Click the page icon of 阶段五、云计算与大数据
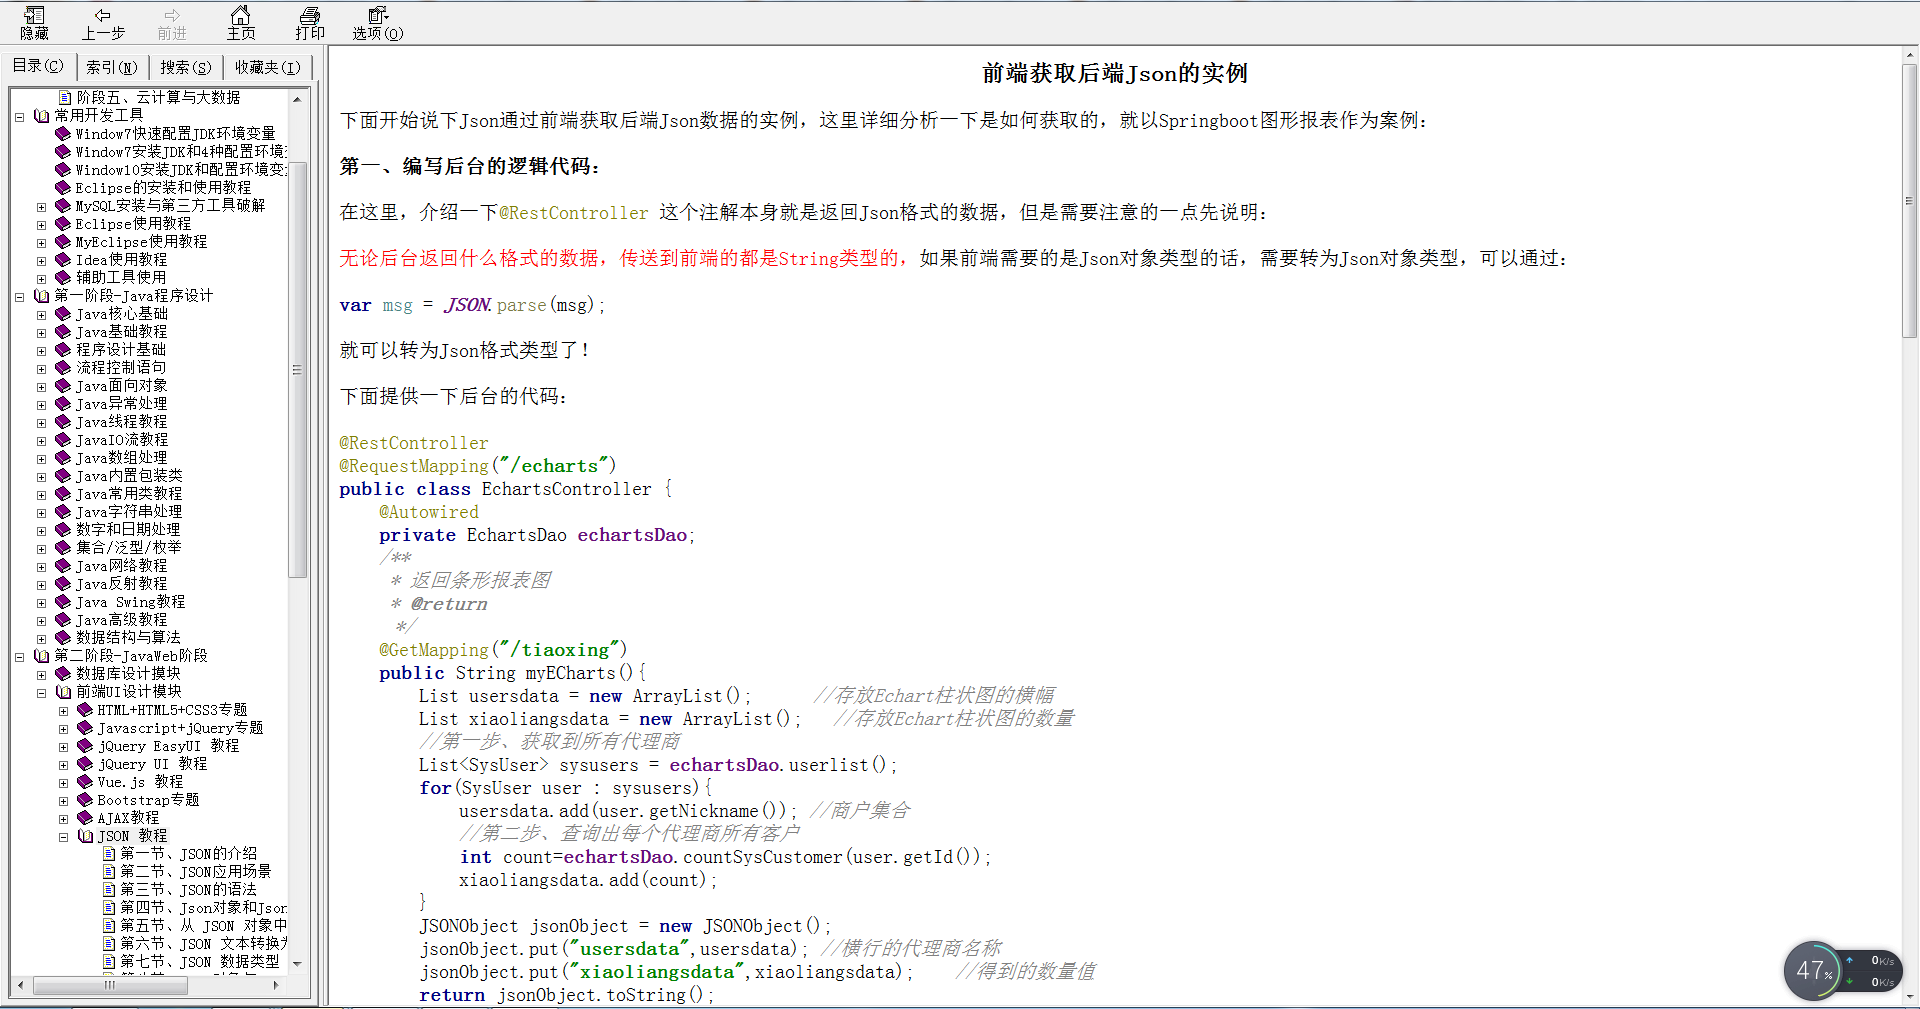1920x1009 pixels. tap(65, 97)
